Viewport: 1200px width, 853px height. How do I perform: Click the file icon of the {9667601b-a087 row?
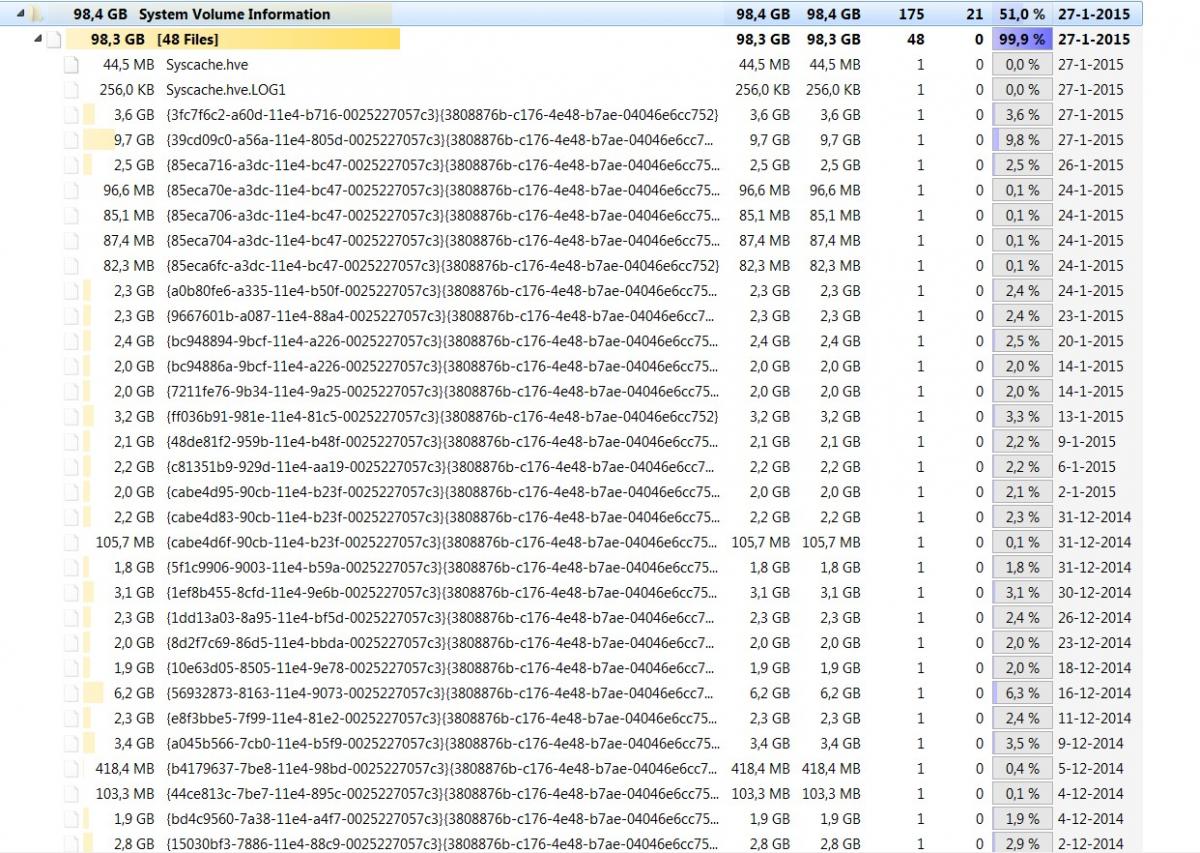coord(70,316)
